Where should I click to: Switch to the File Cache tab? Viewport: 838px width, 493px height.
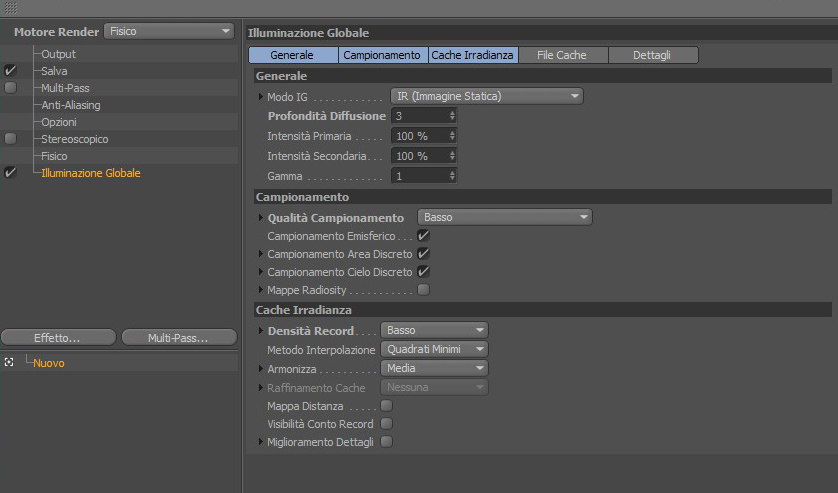[x=561, y=55]
